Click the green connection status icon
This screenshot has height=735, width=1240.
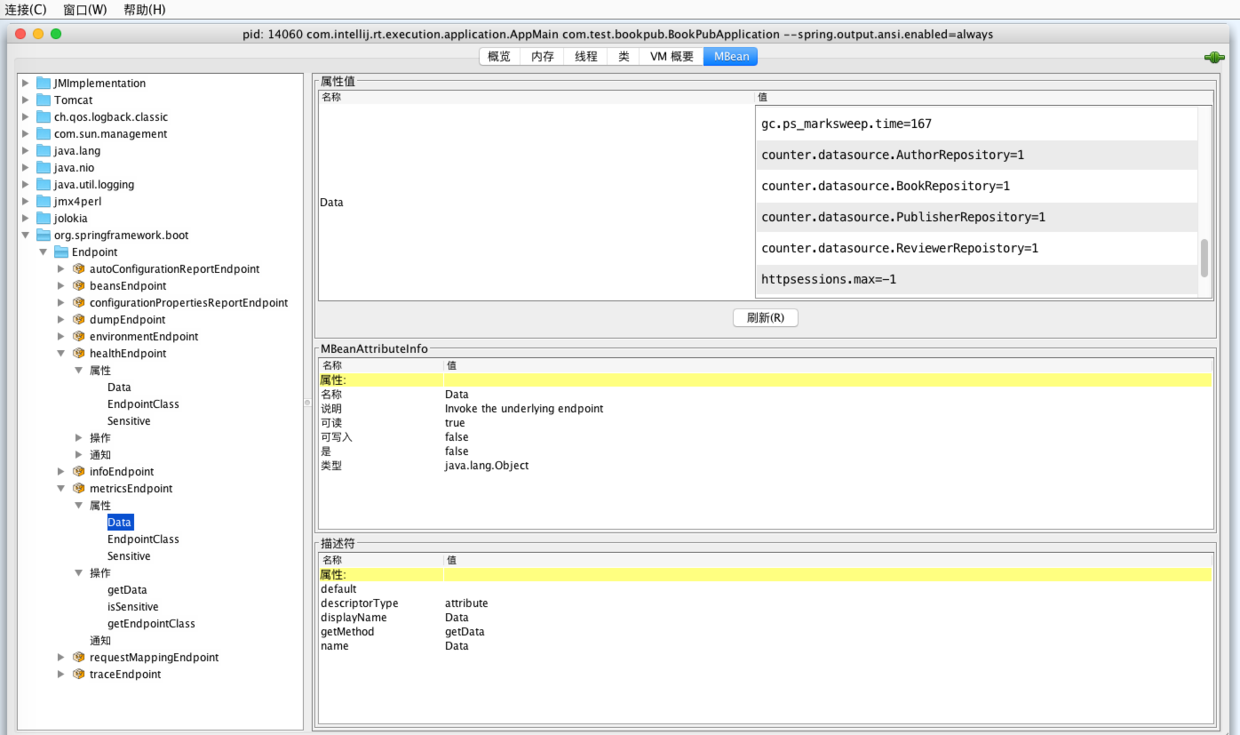click(x=1214, y=58)
